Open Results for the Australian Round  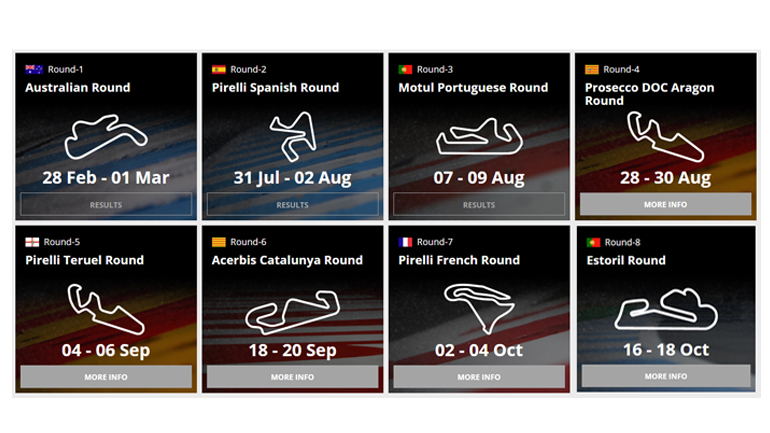coord(106,205)
